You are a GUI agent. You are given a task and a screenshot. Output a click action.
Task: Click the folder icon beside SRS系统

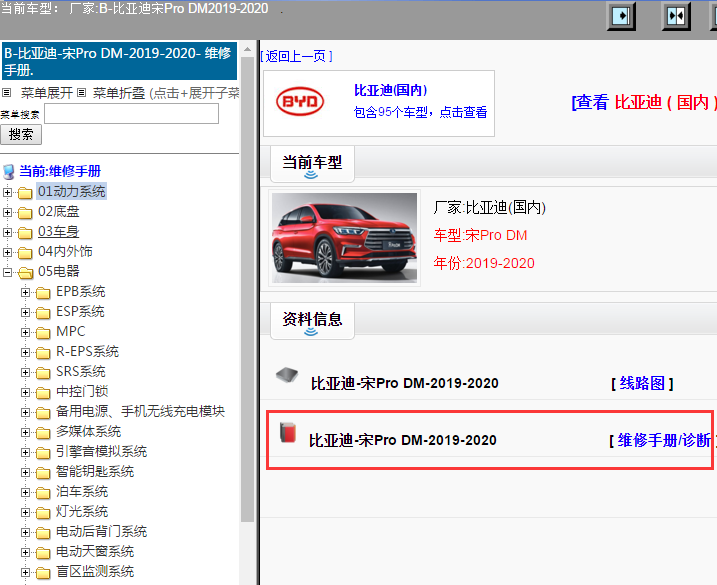[x=43, y=373]
